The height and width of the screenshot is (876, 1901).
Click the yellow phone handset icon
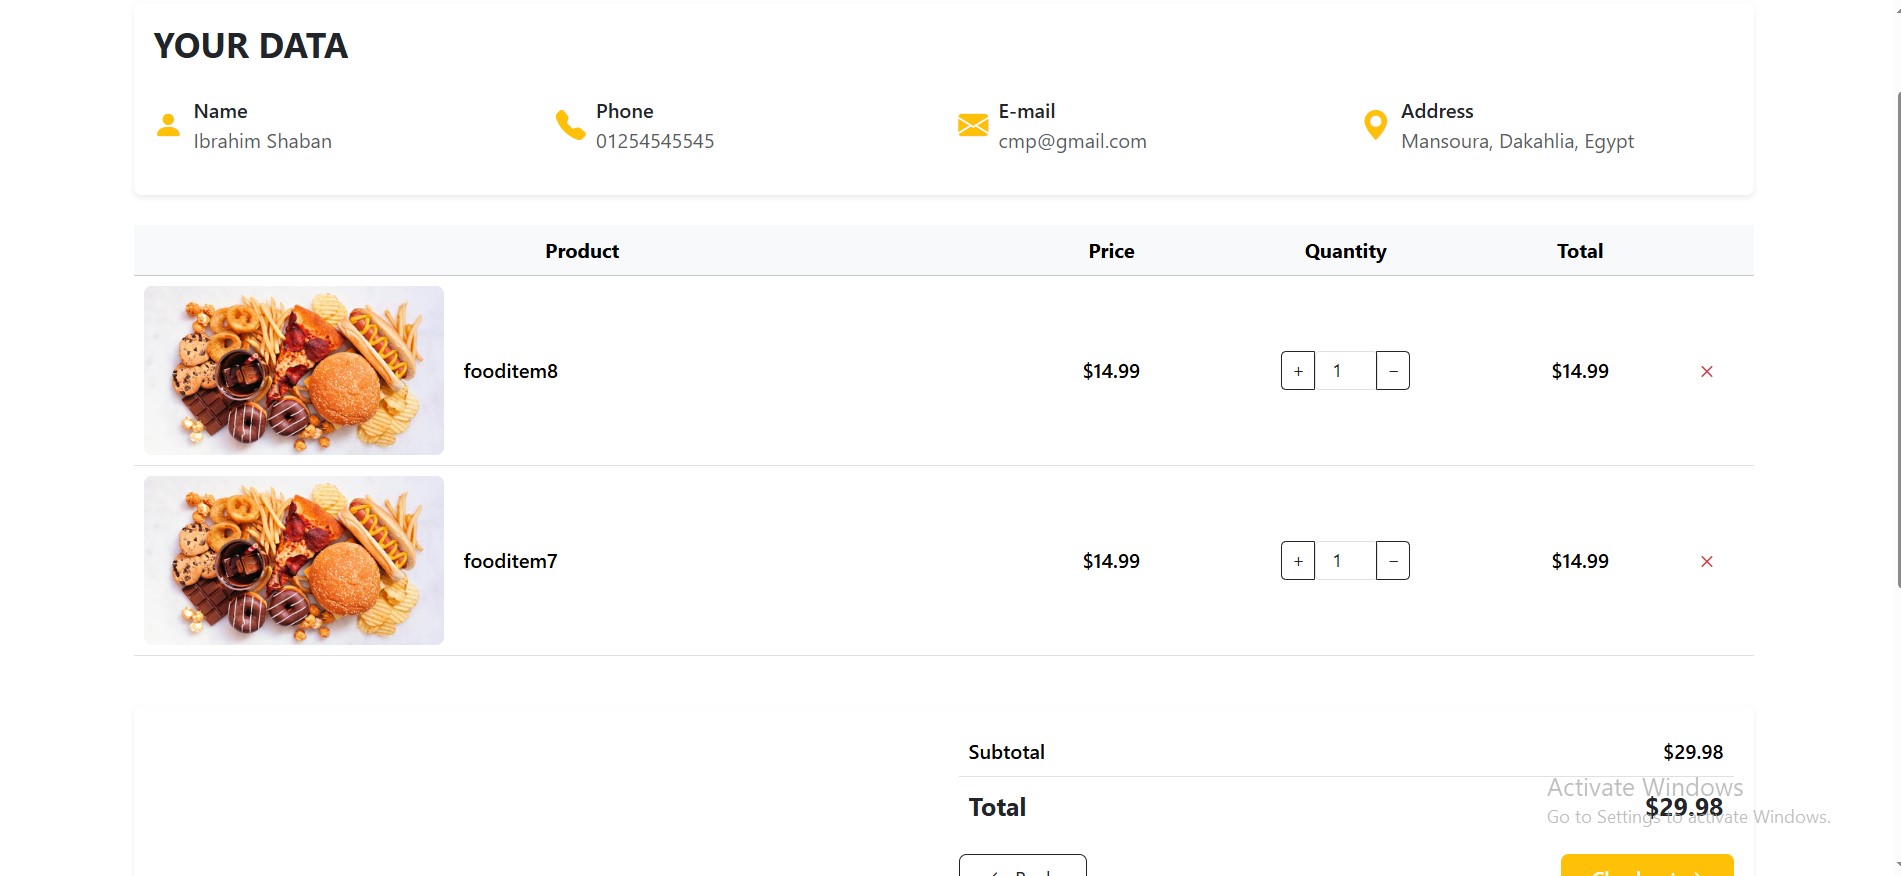[570, 125]
